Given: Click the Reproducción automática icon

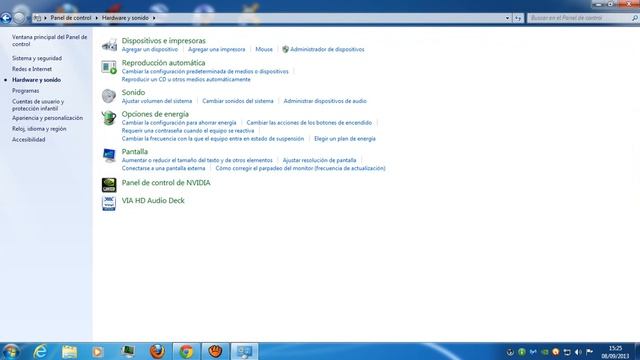Looking at the screenshot, I should (109, 67).
